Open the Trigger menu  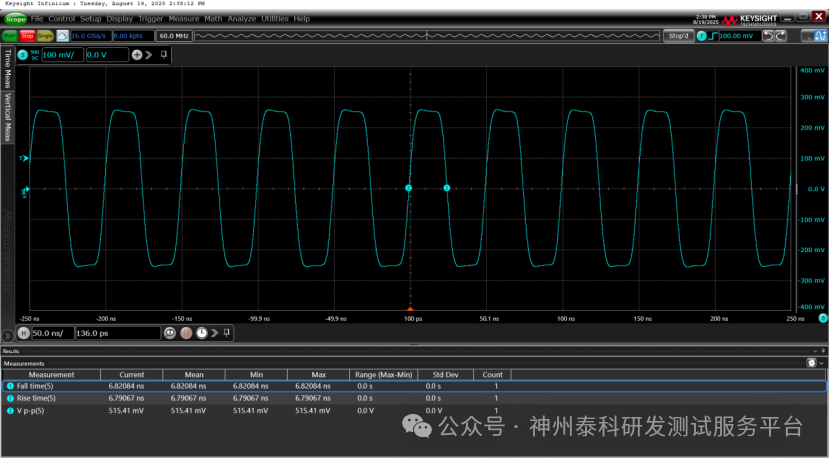click(x=151, y=19)
